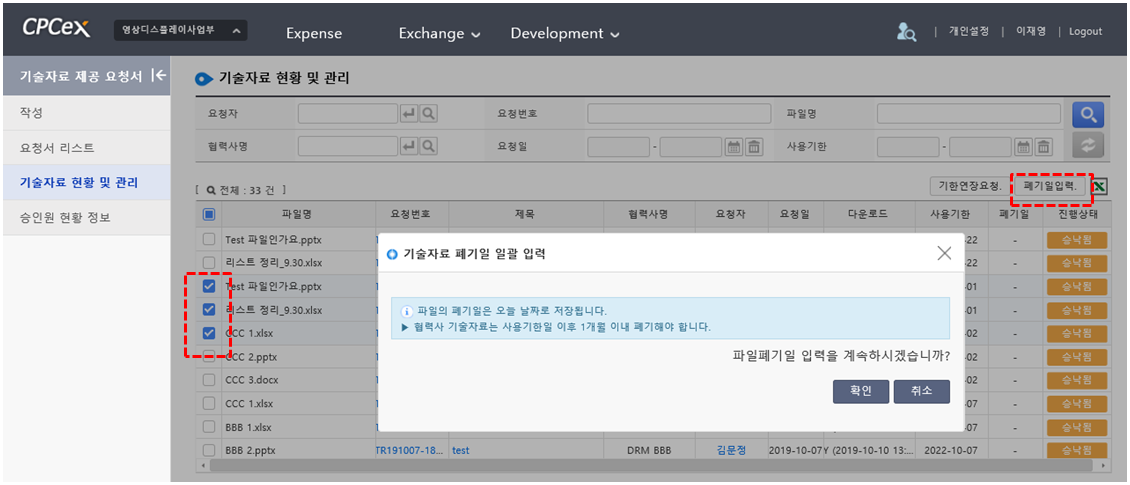Click the gray refresh/reset filter icon

pyautogui.click(x=1088, y=147)
